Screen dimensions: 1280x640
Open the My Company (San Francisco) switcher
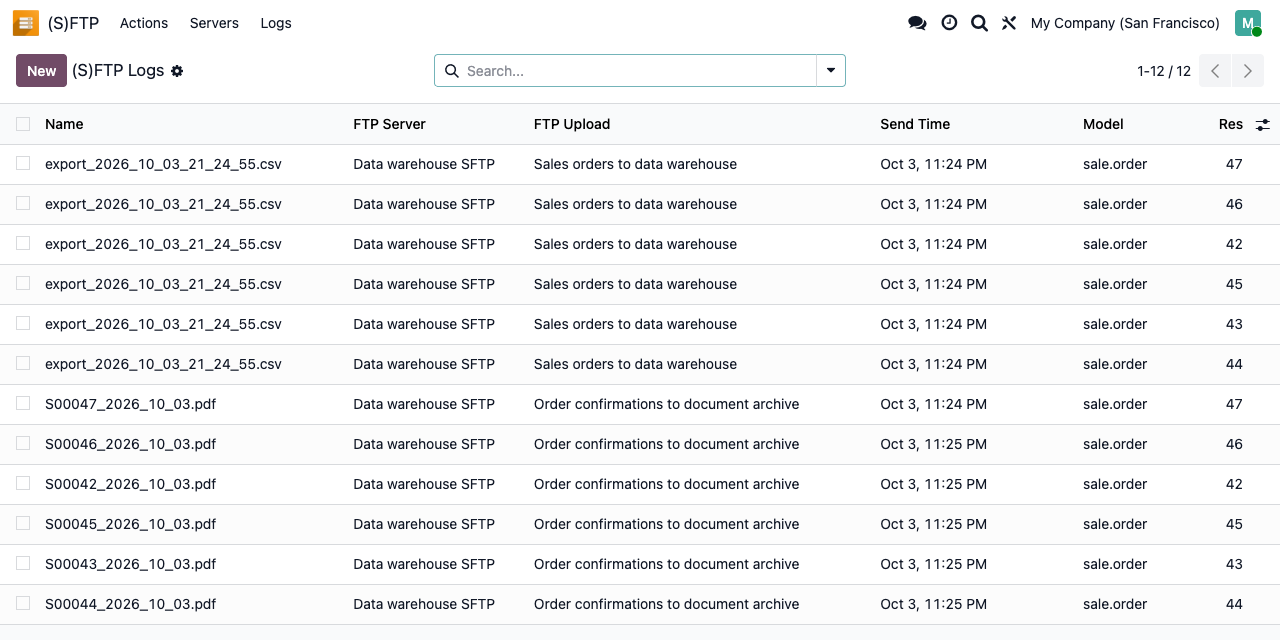(1125, 23)
